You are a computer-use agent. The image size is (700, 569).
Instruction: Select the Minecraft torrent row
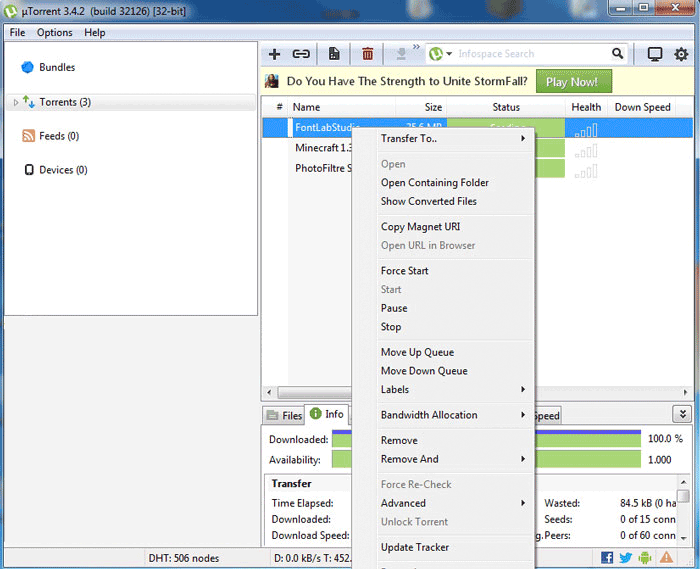tap(323, 148)
